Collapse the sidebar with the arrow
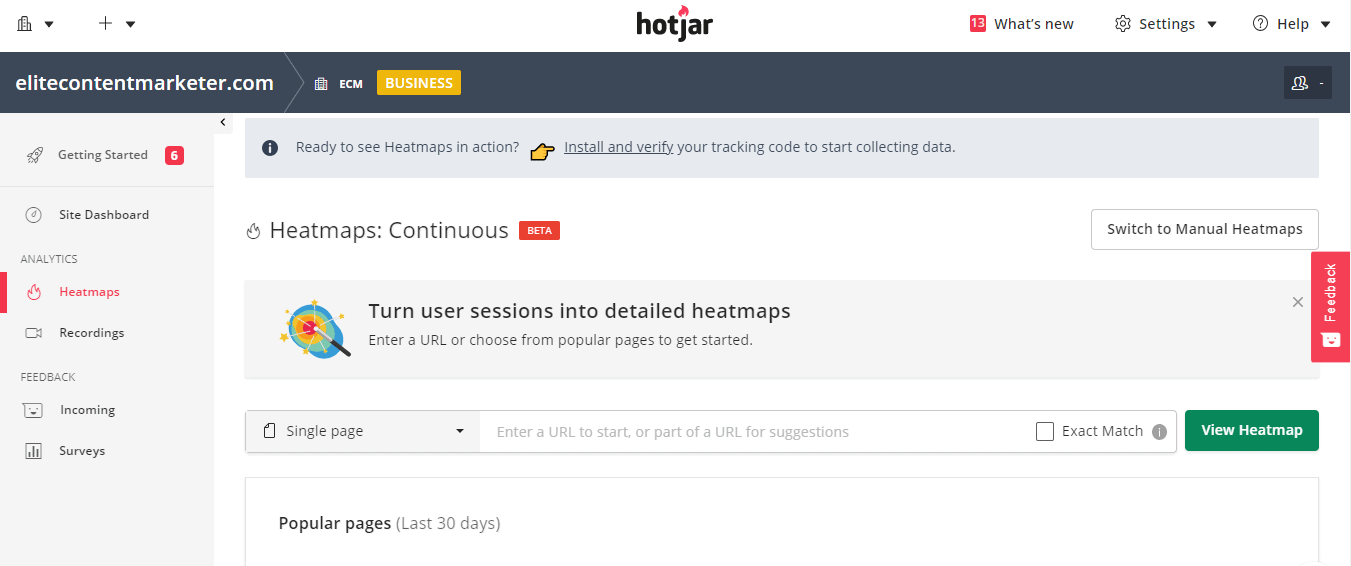The width and height of the screenshot is (1351, 566). (x=223, y=123)
